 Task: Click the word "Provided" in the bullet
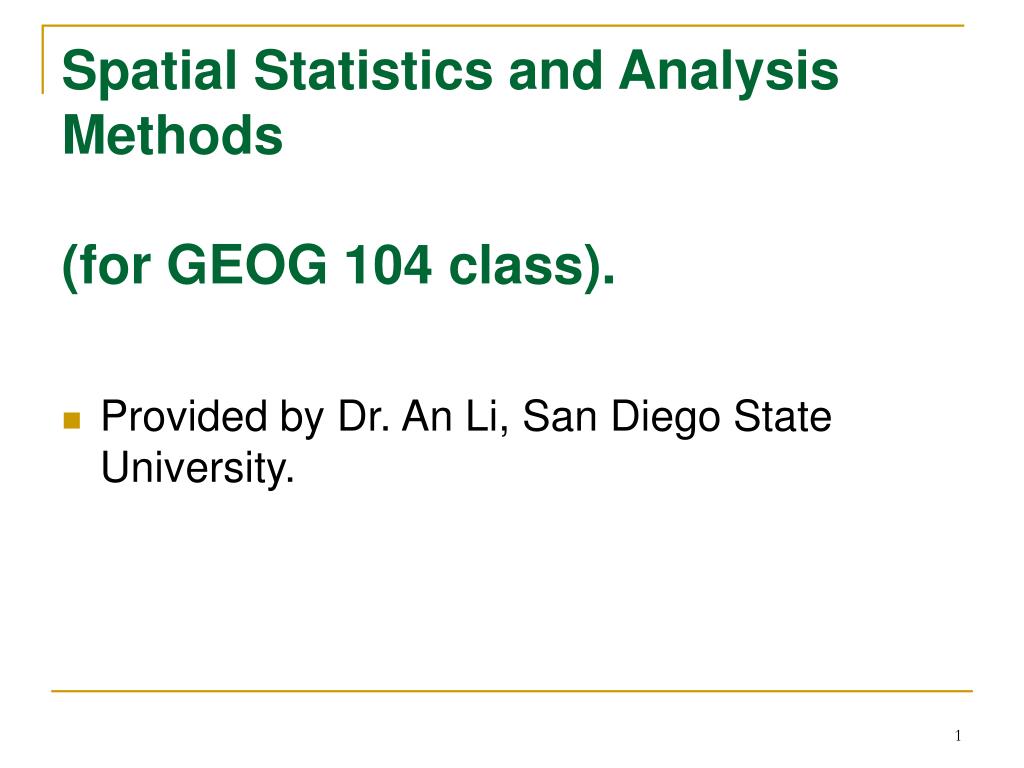[184, 416]
